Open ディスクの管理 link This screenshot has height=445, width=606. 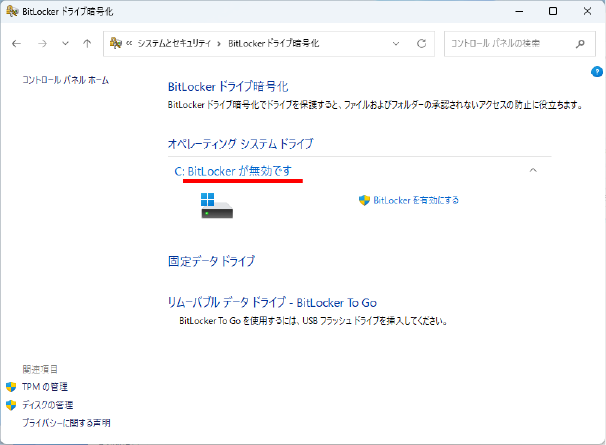[48, 405]
